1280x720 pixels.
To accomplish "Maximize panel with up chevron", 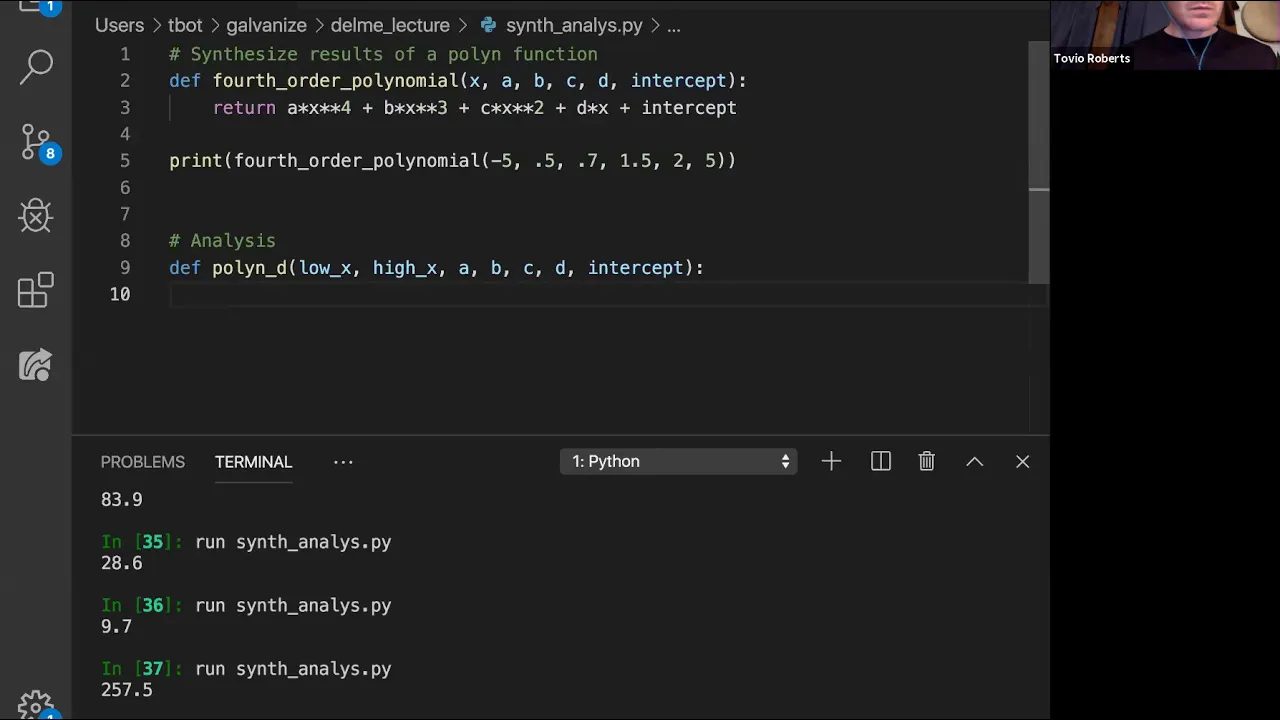I will pyautogui.click(x=975, y=461).
